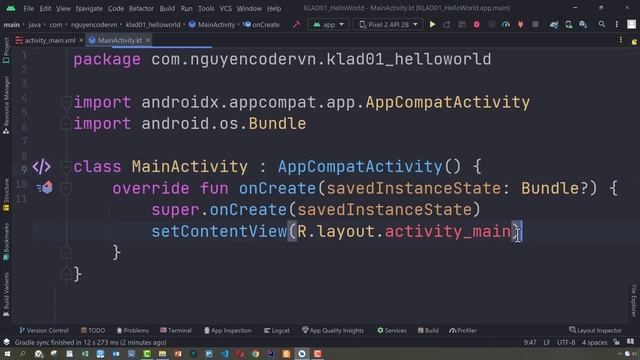Toggle the File Explorer sidebar button
Screen dimensions: 640x360
[634, 300]
